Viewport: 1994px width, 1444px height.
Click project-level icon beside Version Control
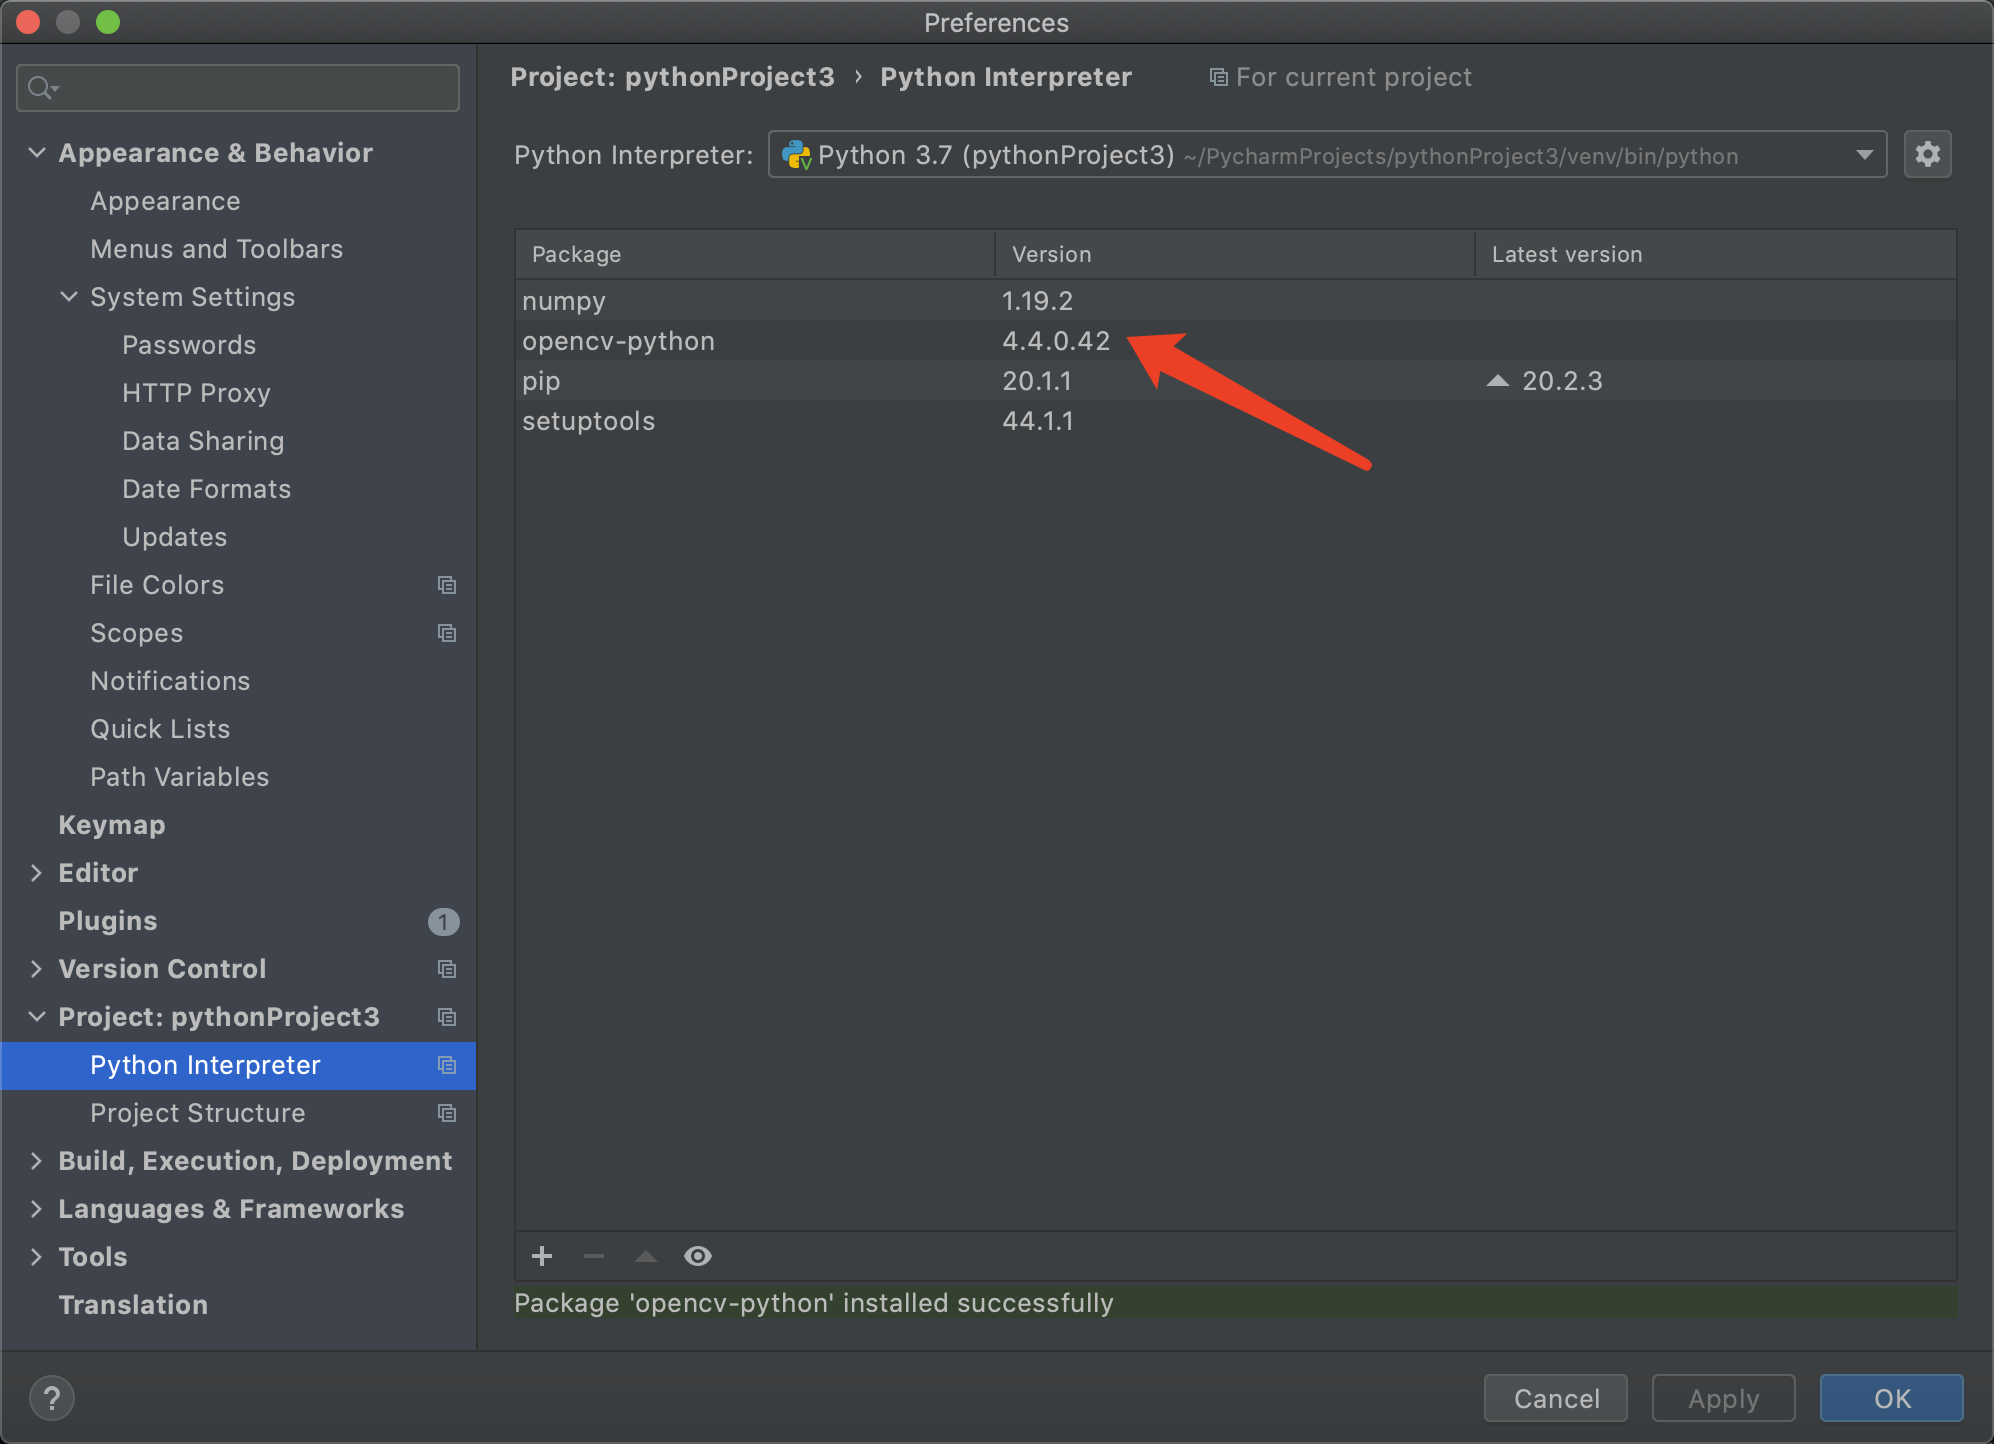447,969
